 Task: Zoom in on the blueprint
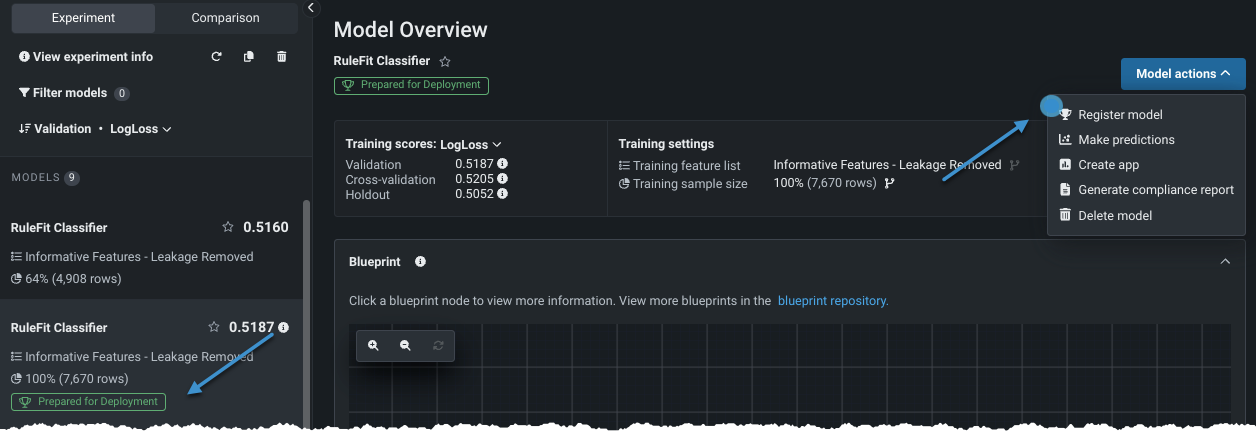pos(373,345)
